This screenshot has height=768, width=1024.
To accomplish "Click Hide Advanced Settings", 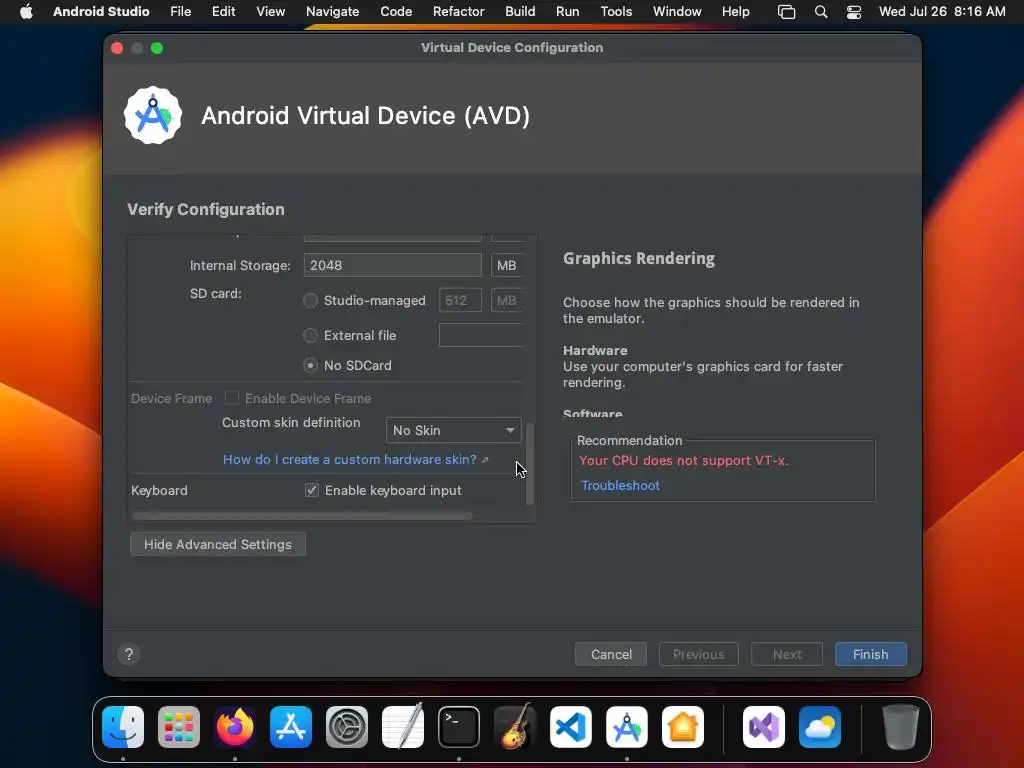I will coord(217,544).
